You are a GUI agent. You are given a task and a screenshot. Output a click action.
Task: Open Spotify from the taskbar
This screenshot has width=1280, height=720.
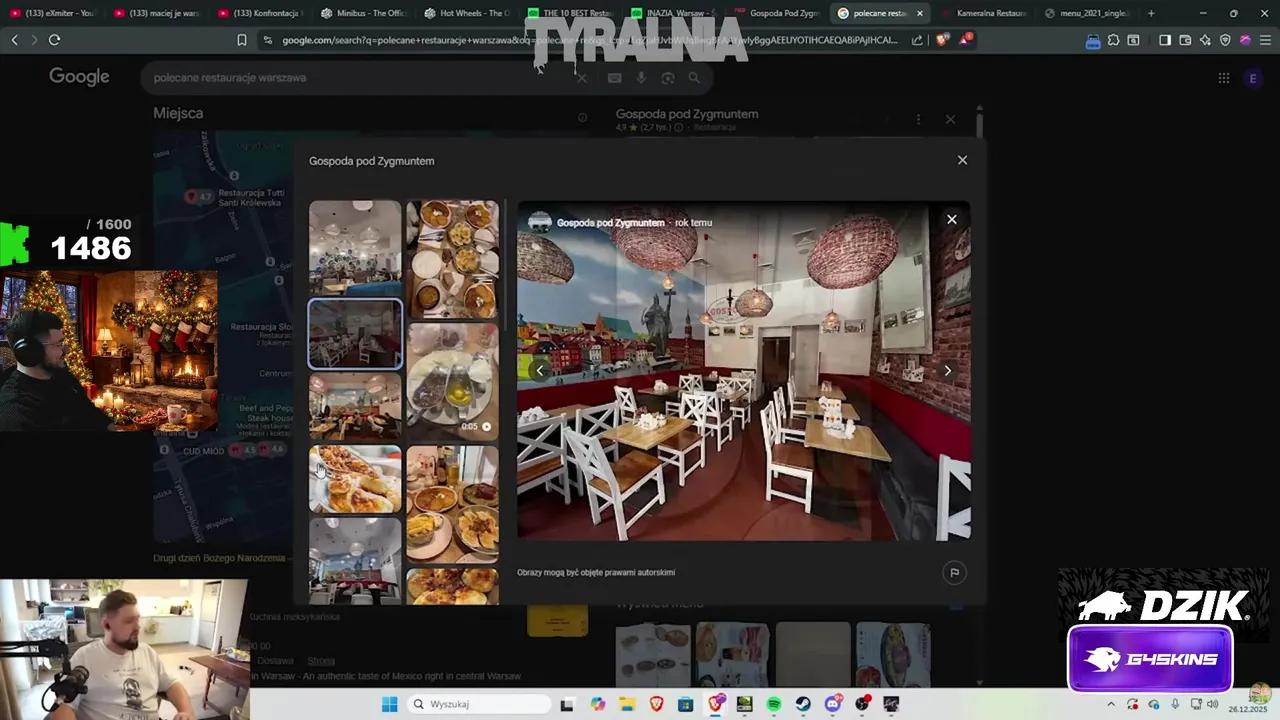point(774,704)
